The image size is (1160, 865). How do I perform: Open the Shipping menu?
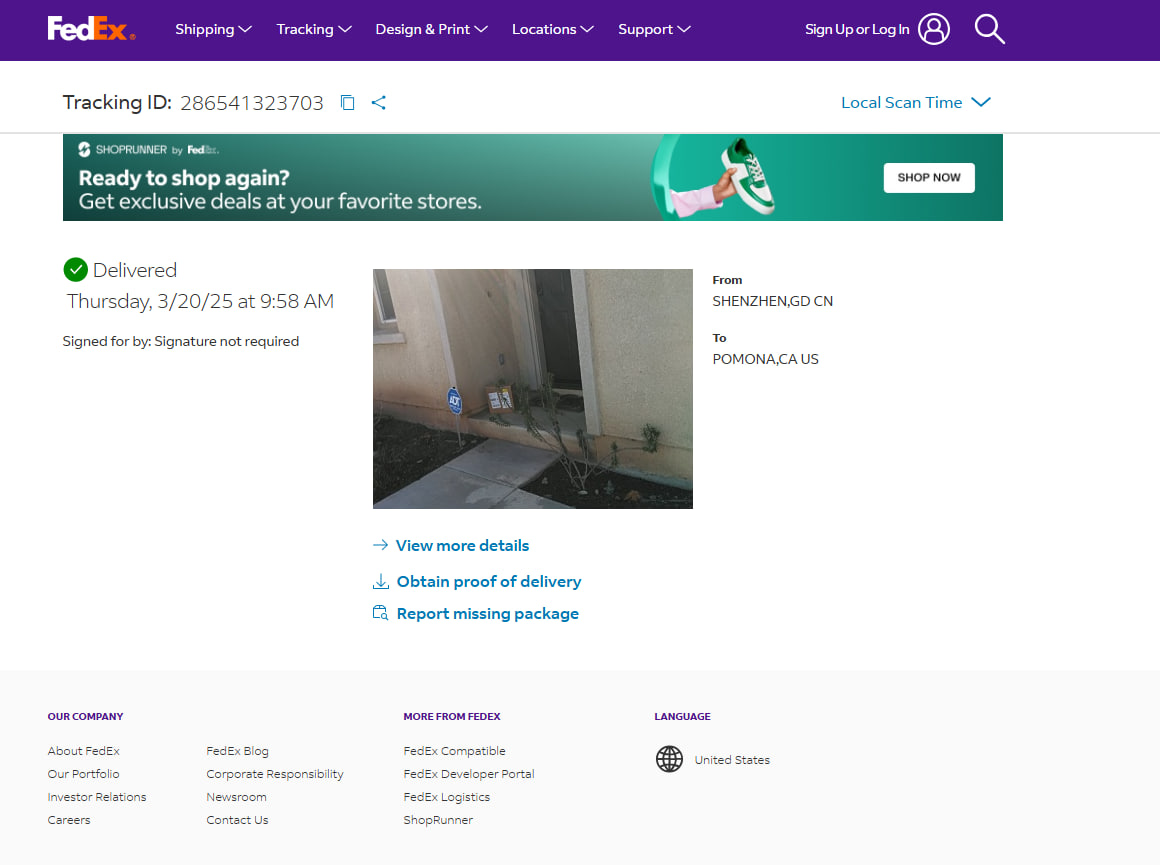click(213, 29)
